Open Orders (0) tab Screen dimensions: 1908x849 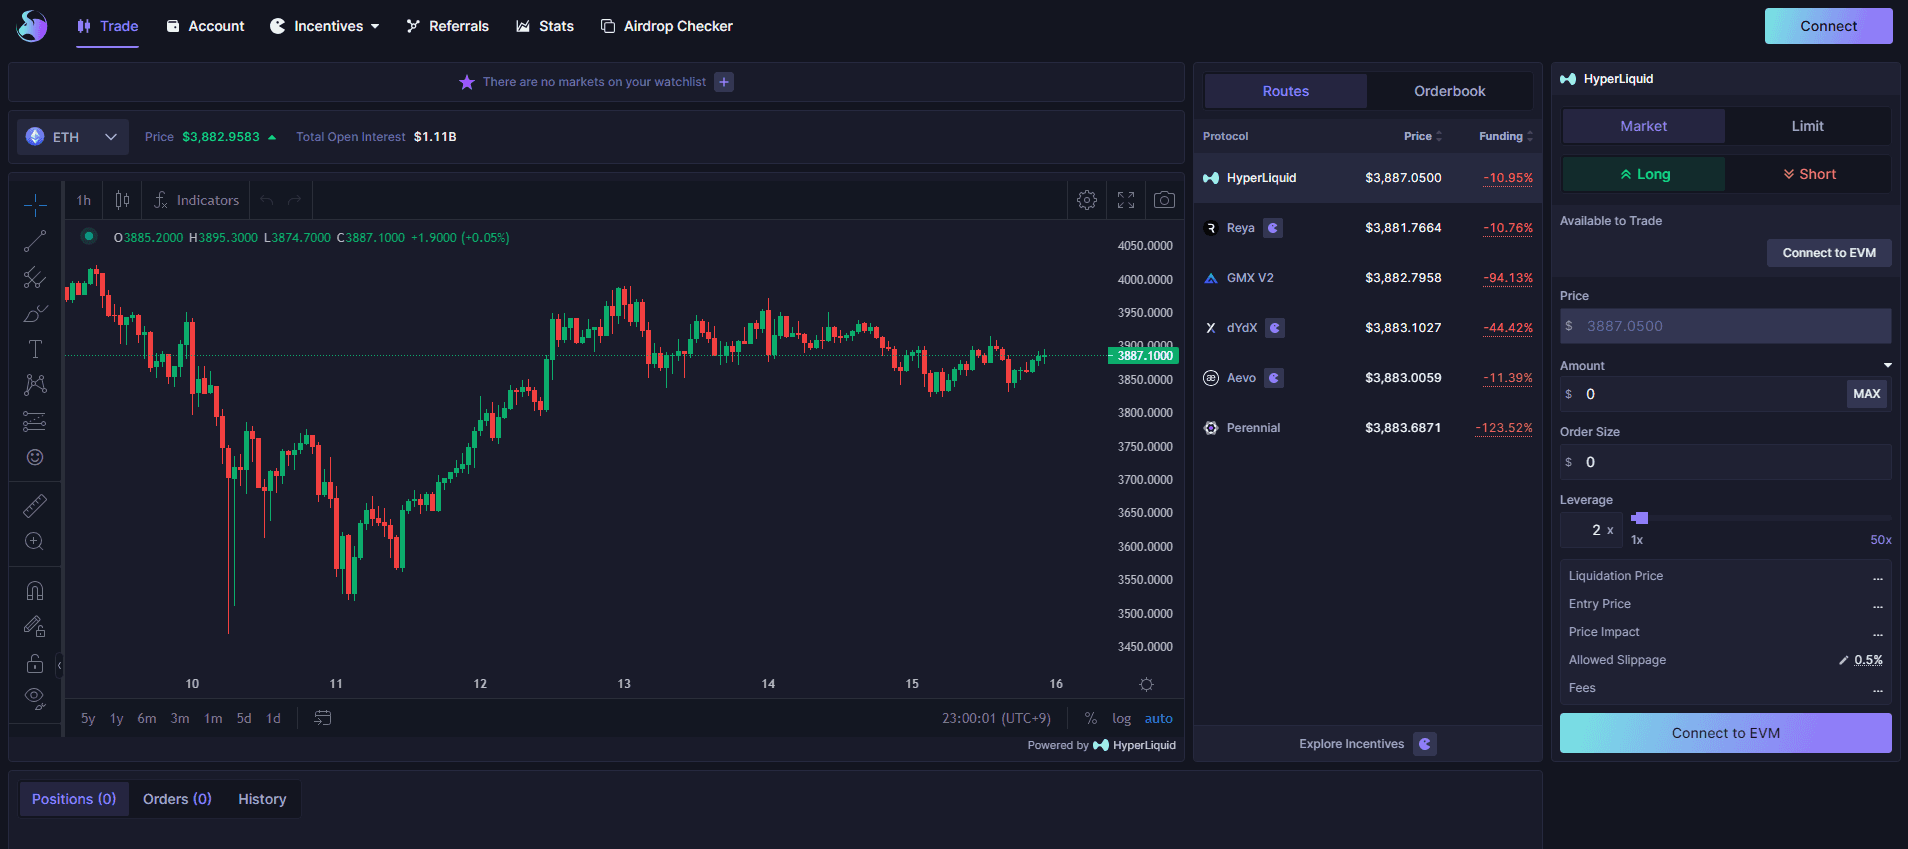tap(177, 799)
